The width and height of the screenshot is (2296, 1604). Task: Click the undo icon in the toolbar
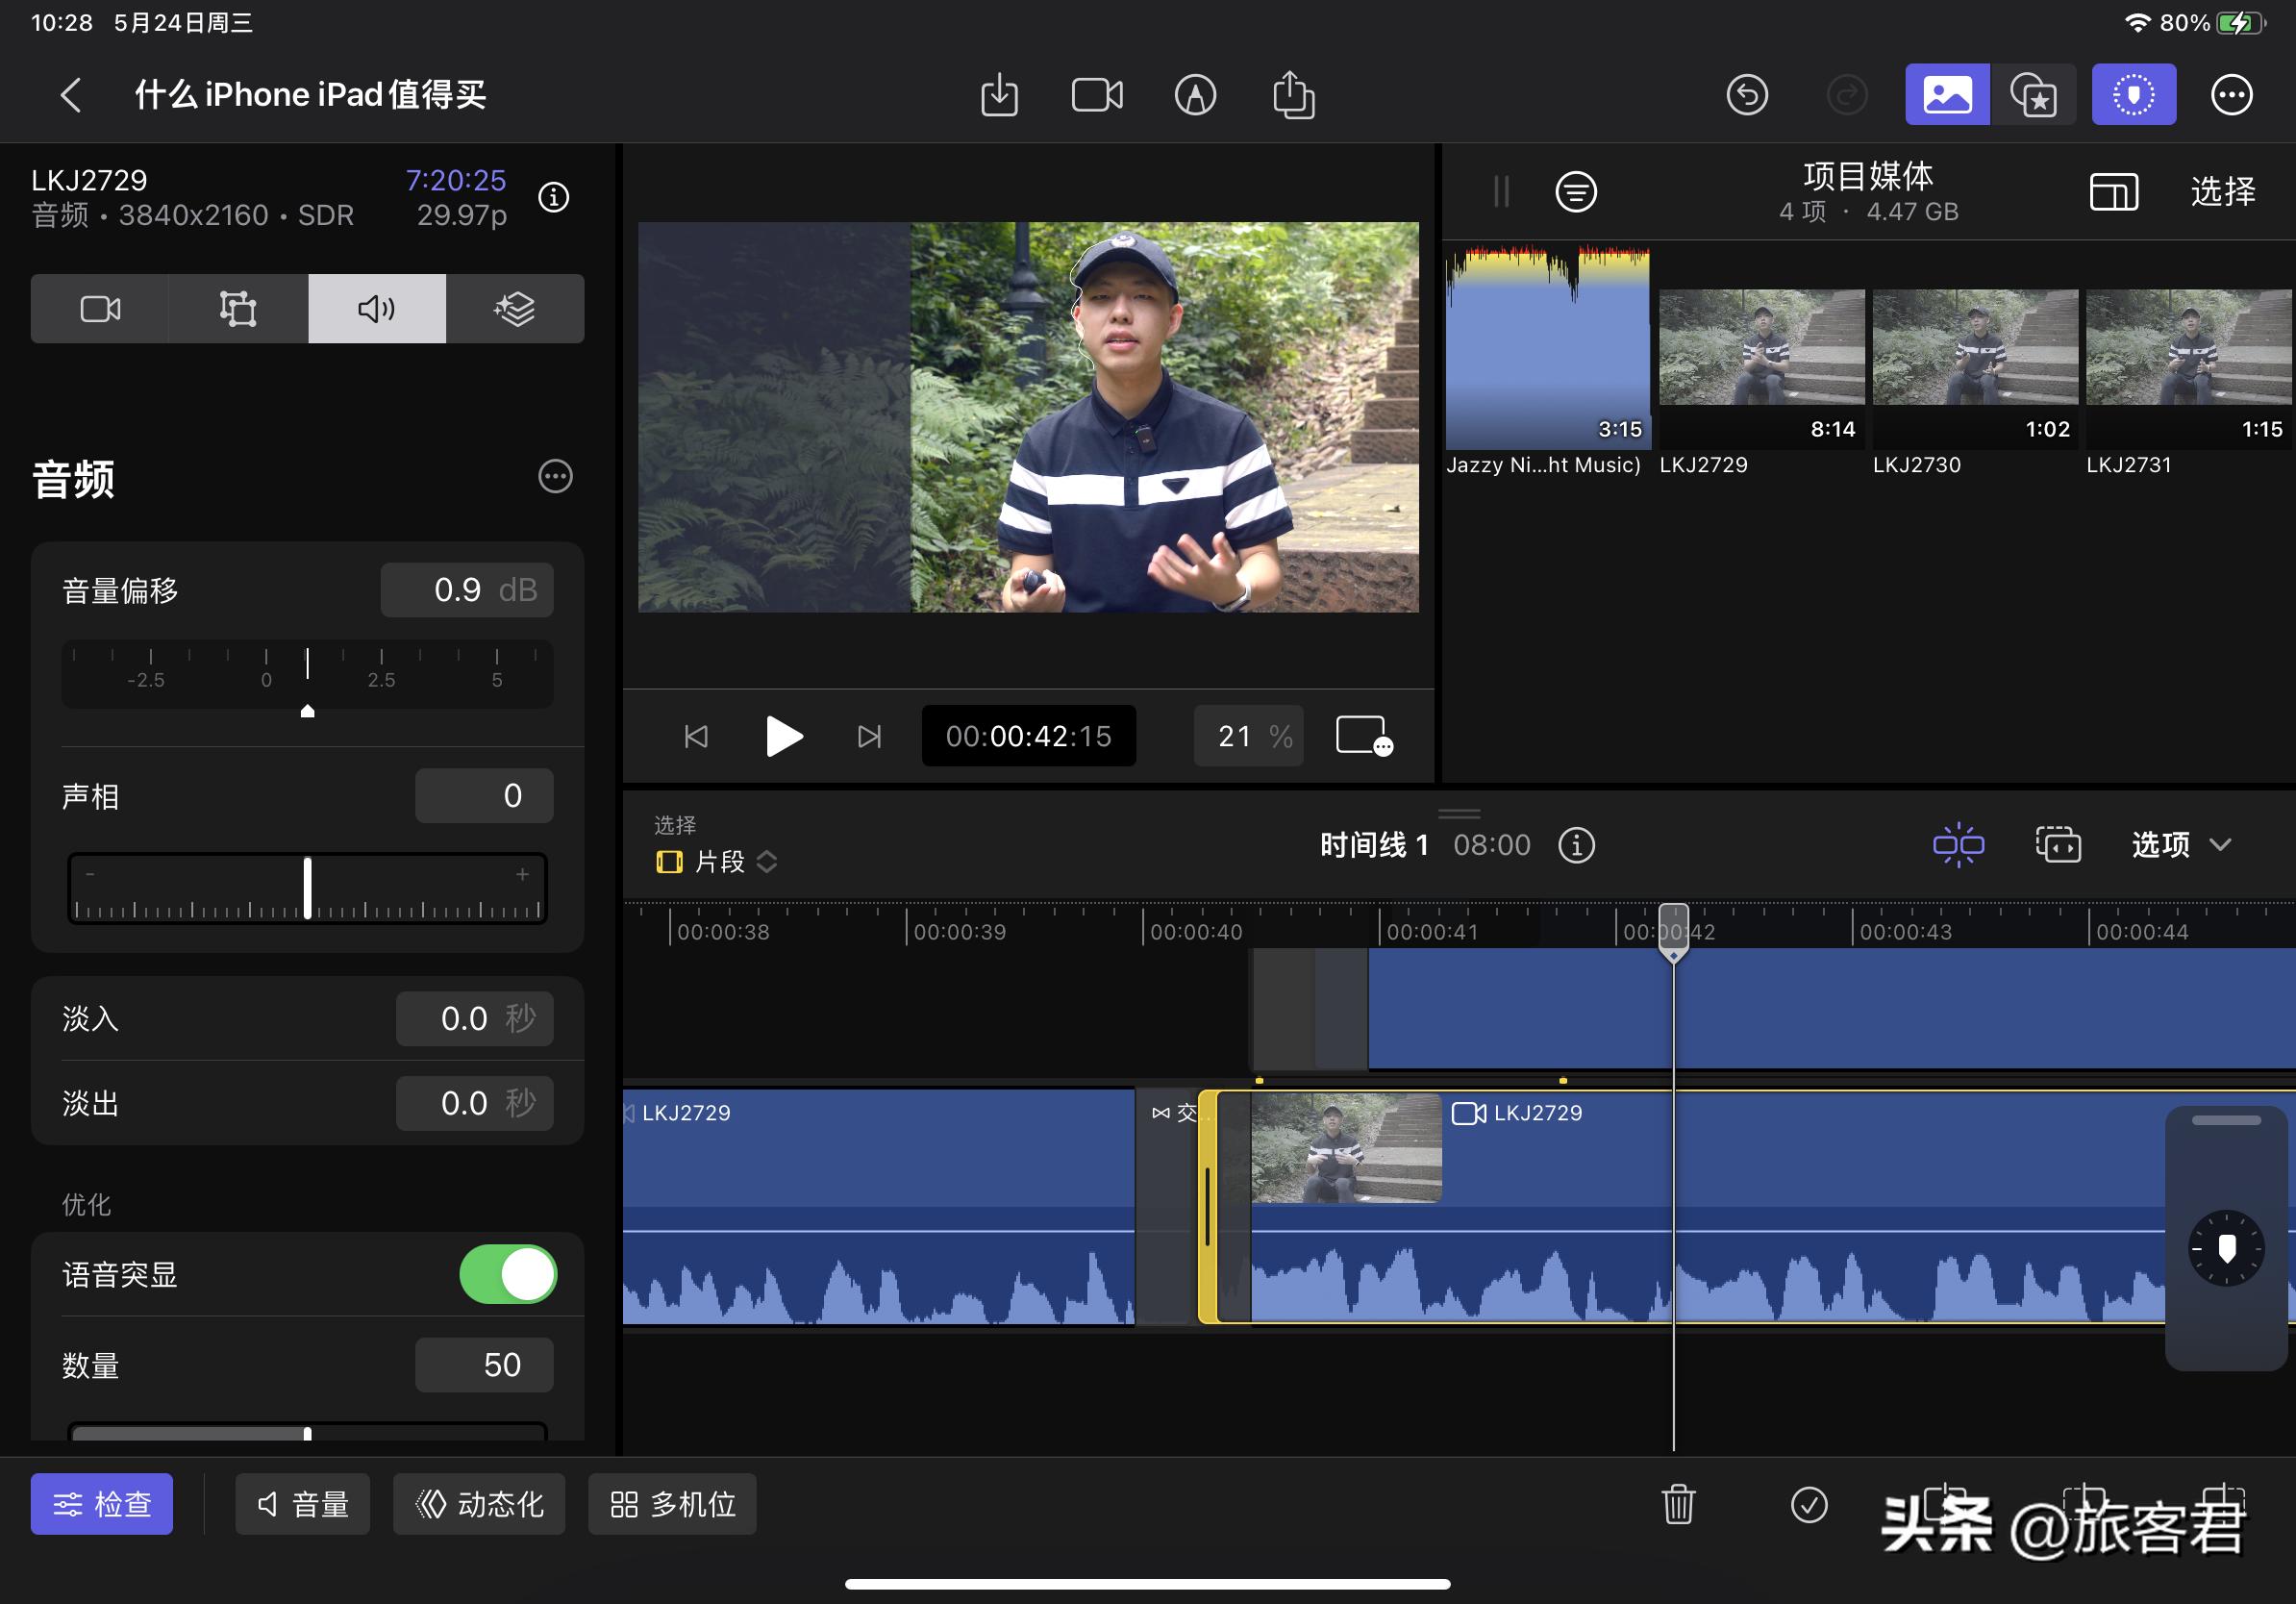(x=1748, y=94)
